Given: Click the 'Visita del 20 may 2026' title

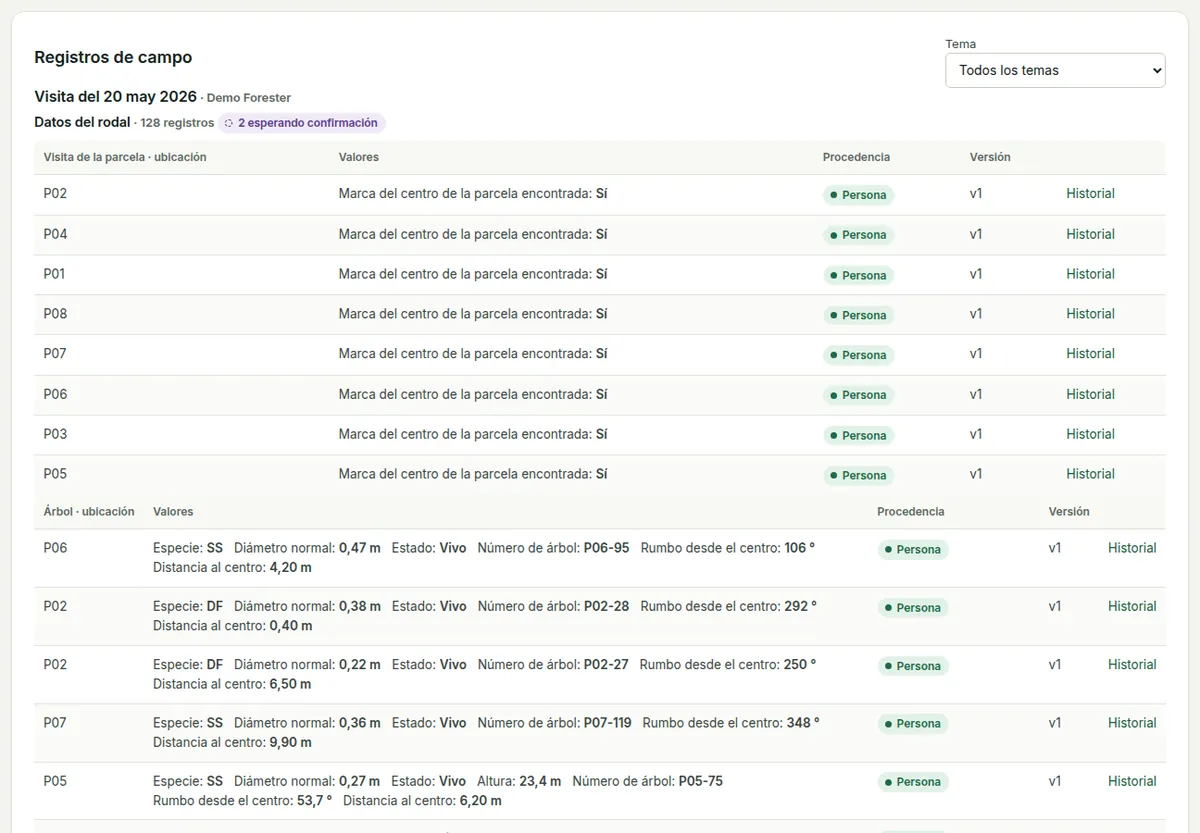Looking at the screenshot, I should [115, 97].
